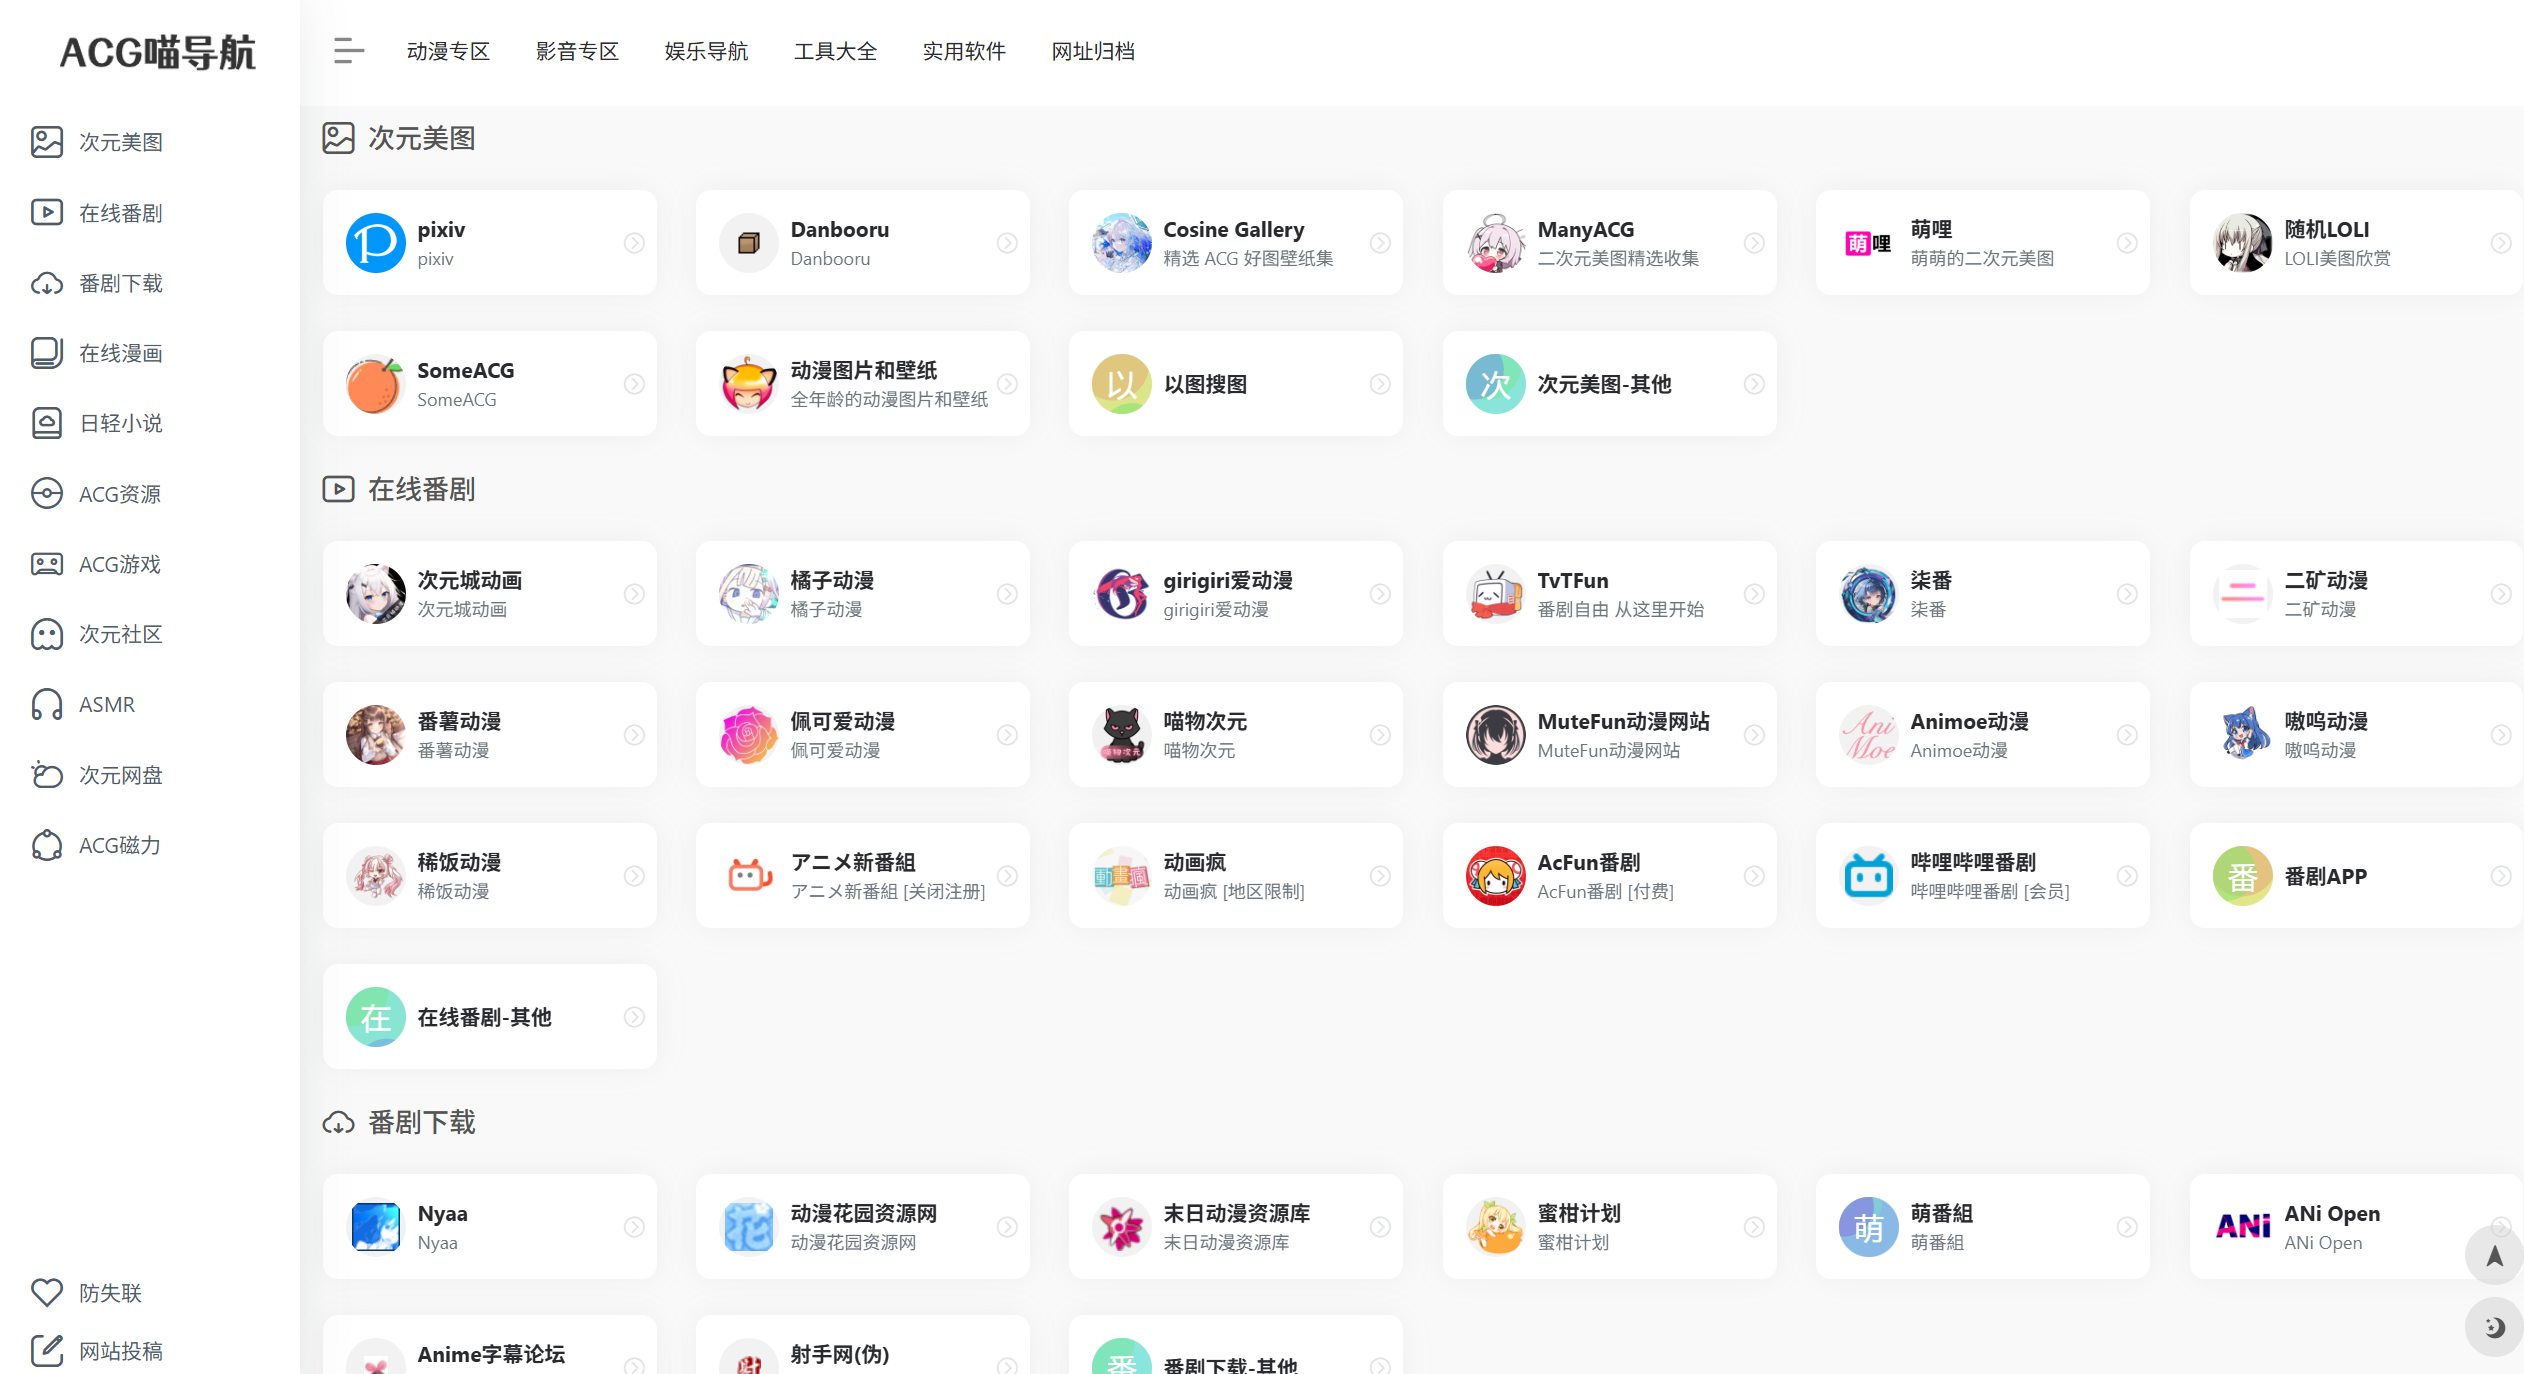Click the girigiri爱动漫 logo icon

[1121, 594]
